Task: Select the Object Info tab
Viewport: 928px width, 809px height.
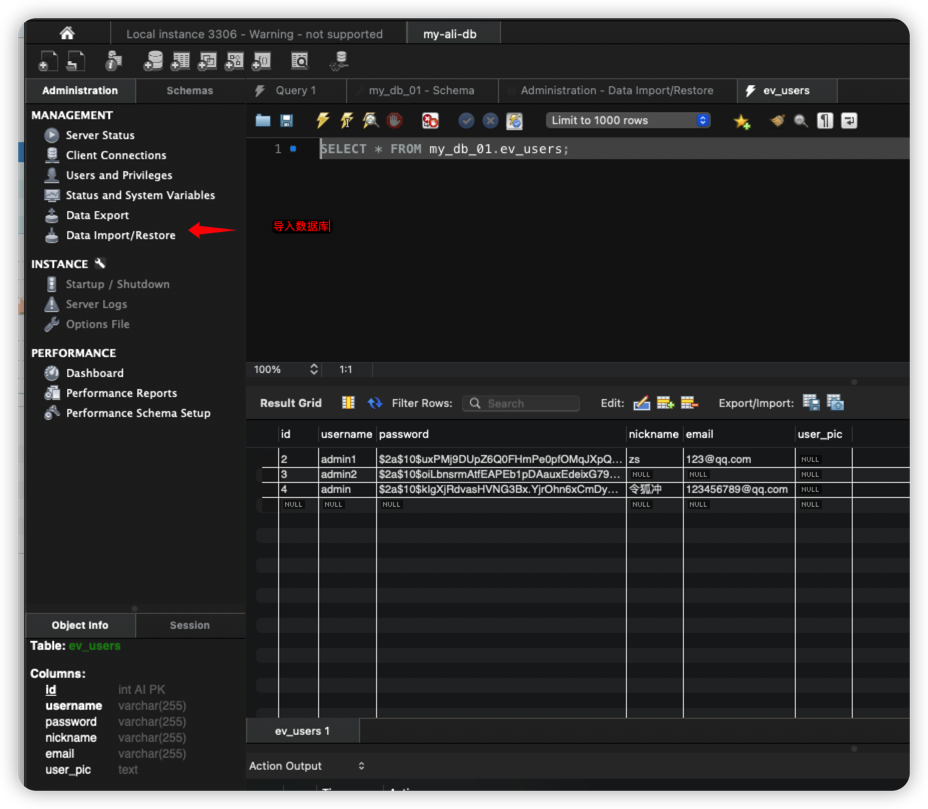Action: [80, 625]
